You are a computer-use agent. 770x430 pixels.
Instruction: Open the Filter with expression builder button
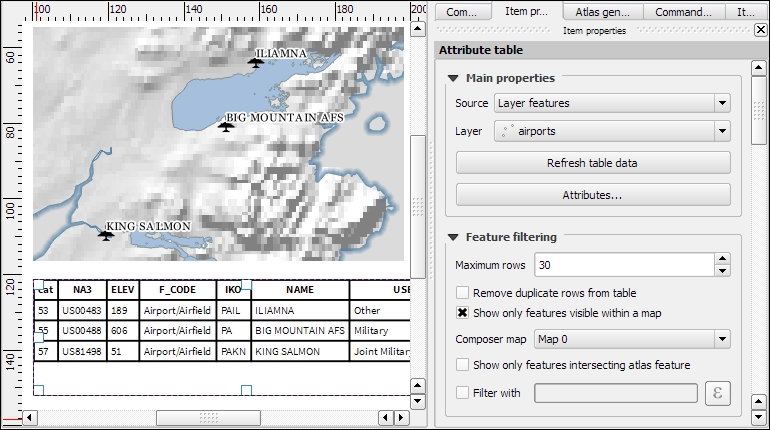[717, 393]
